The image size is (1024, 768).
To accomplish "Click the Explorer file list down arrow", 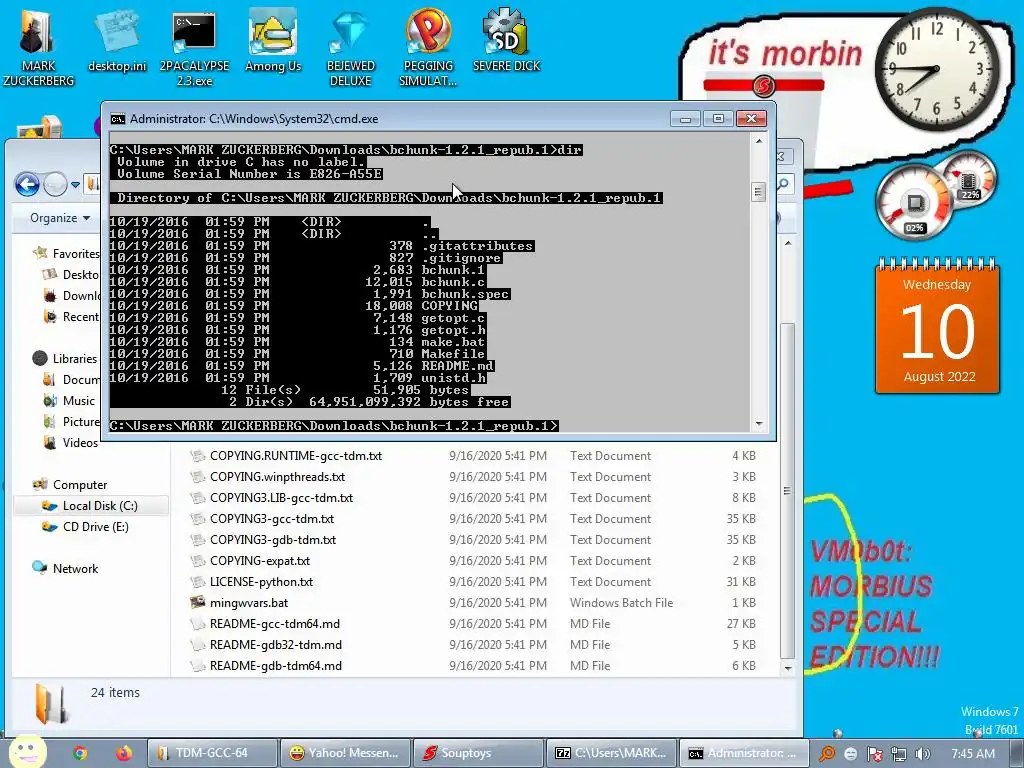I will click(788, 668).
